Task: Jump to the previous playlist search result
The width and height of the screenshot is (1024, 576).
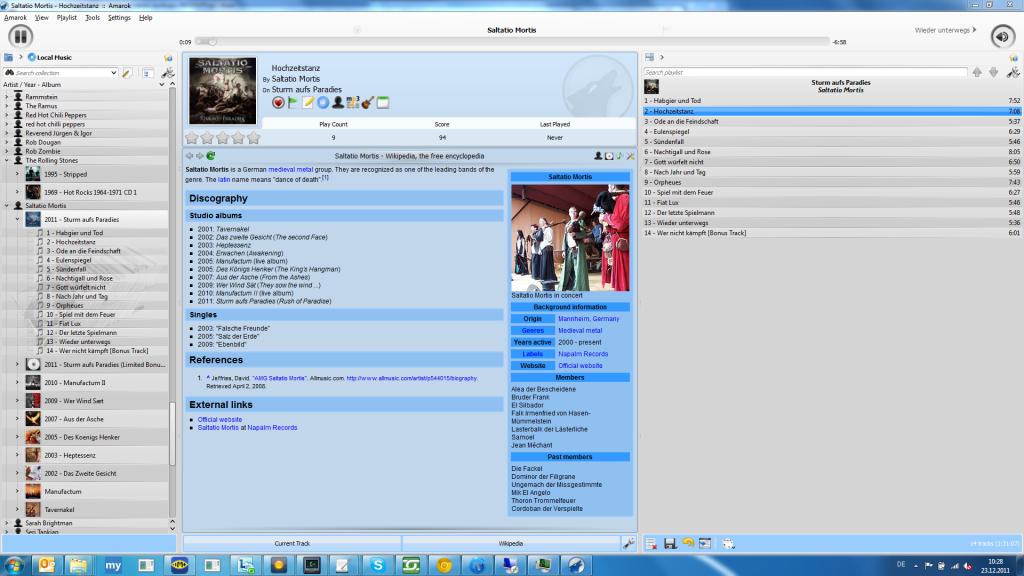Action: click(977, 72)
